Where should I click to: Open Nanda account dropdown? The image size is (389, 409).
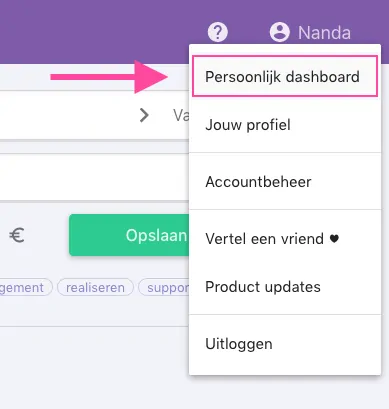[x=310, y=32]
